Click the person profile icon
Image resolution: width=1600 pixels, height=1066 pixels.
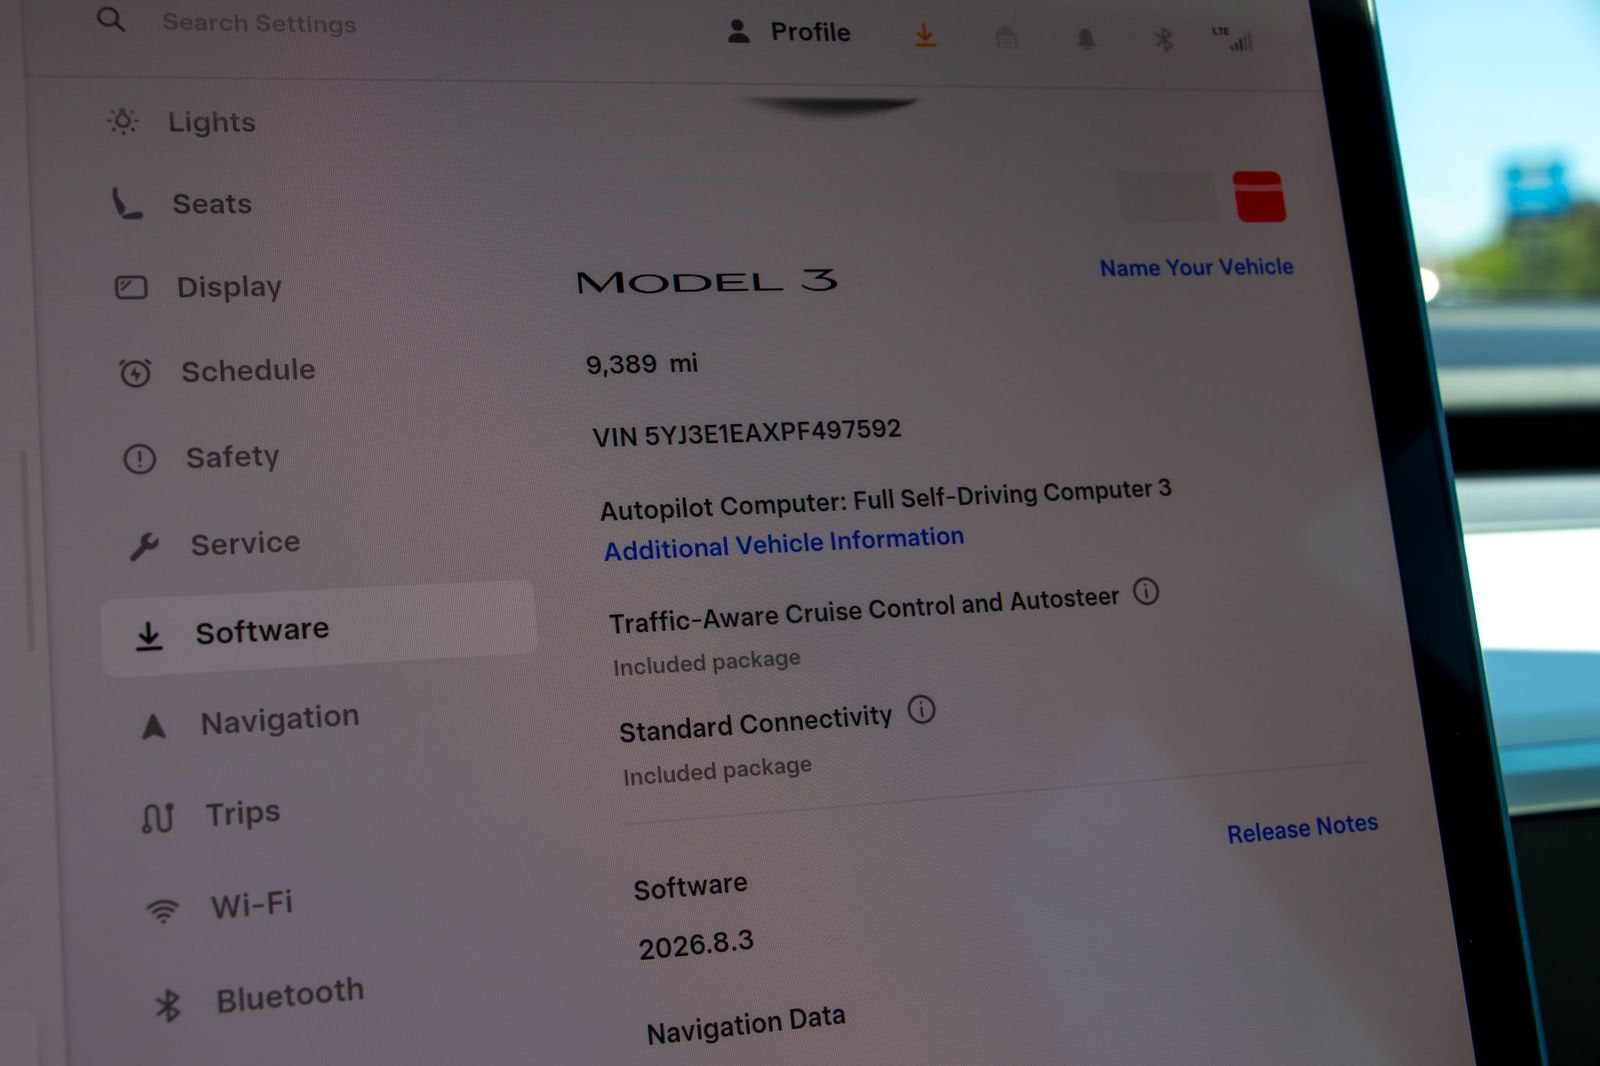coord(738,31)
